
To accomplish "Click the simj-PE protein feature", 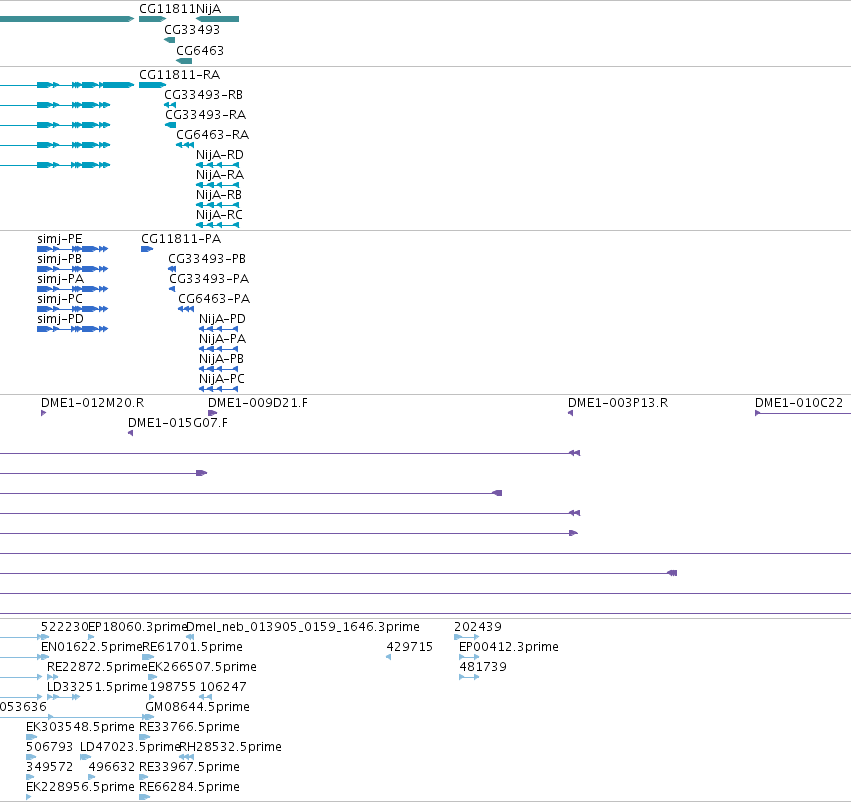I will click(x=60, y=239).
